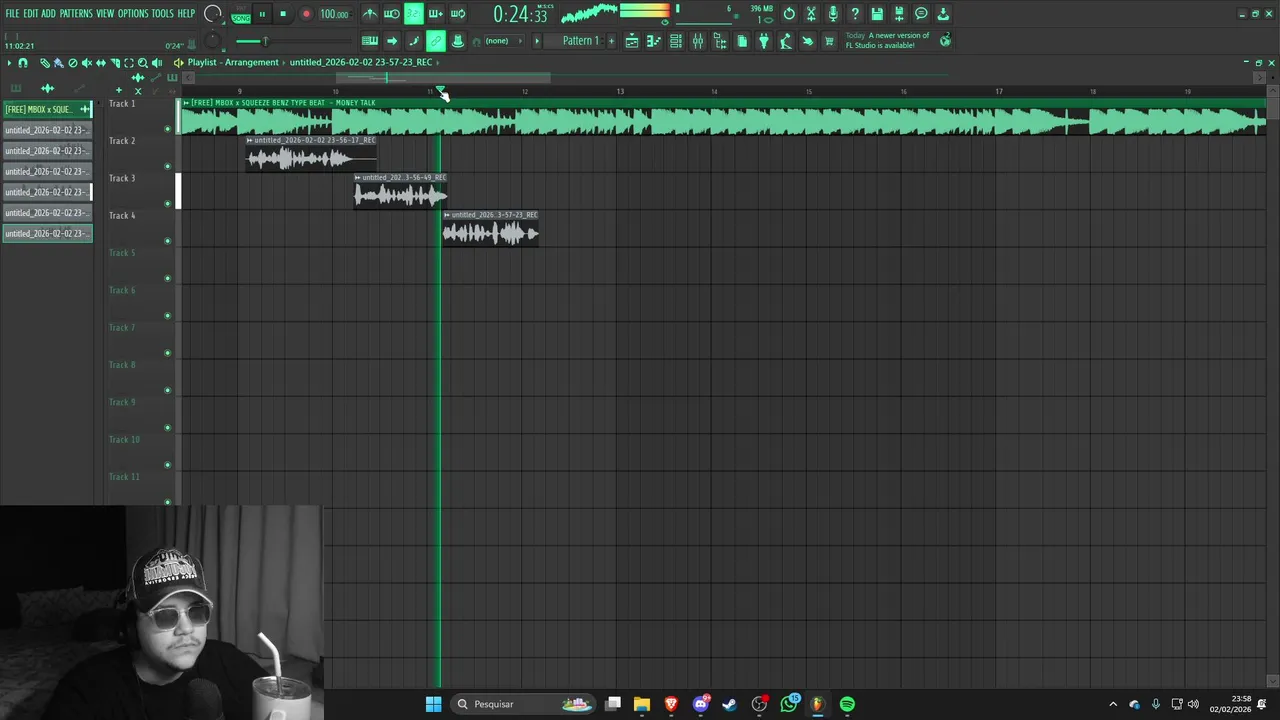This screenshot has width=1280, height=720.
Task: Open the plugin database plug icon
Action: [x=764, y=41]
